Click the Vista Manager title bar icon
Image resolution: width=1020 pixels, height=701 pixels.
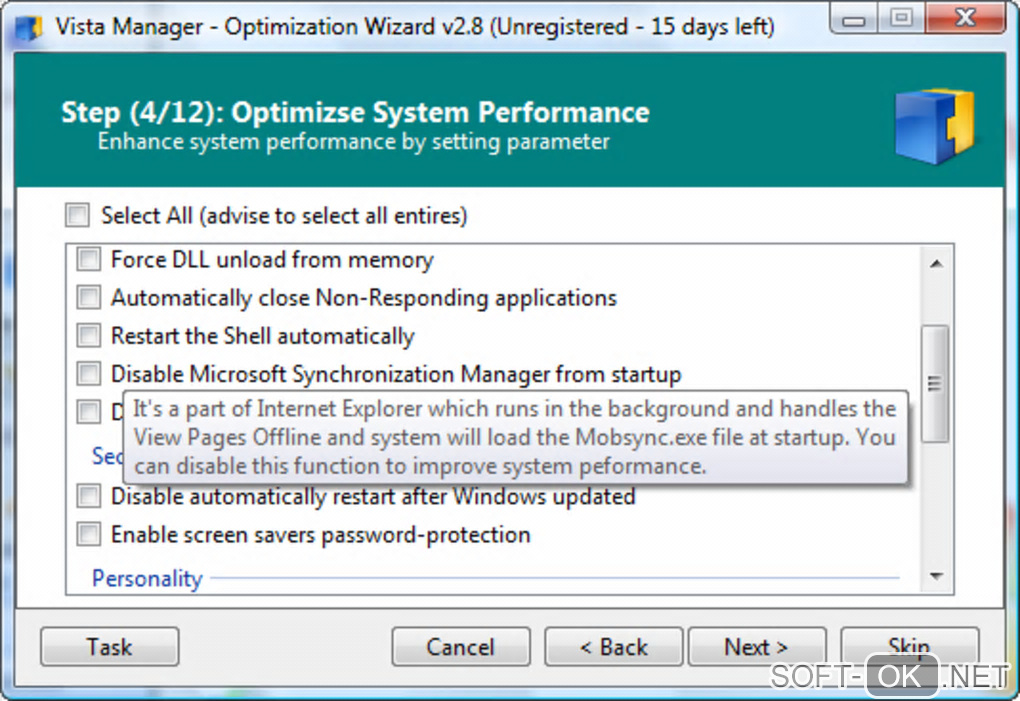(x=31, y=26)
